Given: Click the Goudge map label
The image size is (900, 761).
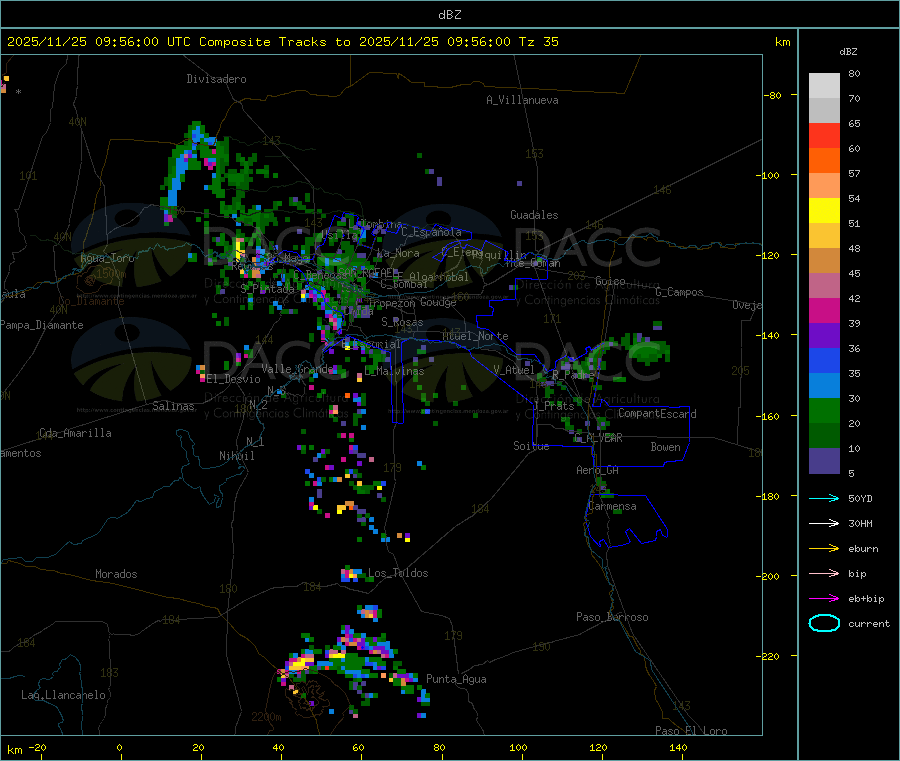Looking at the screenshot, I should pyautogui.click(x=438, y=302).
